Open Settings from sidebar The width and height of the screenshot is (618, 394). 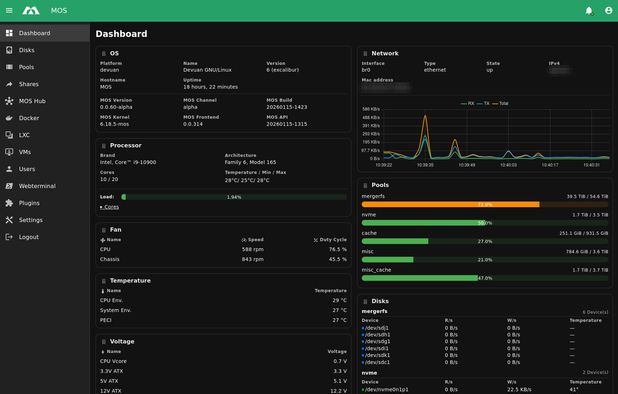(x=45, y=220)
